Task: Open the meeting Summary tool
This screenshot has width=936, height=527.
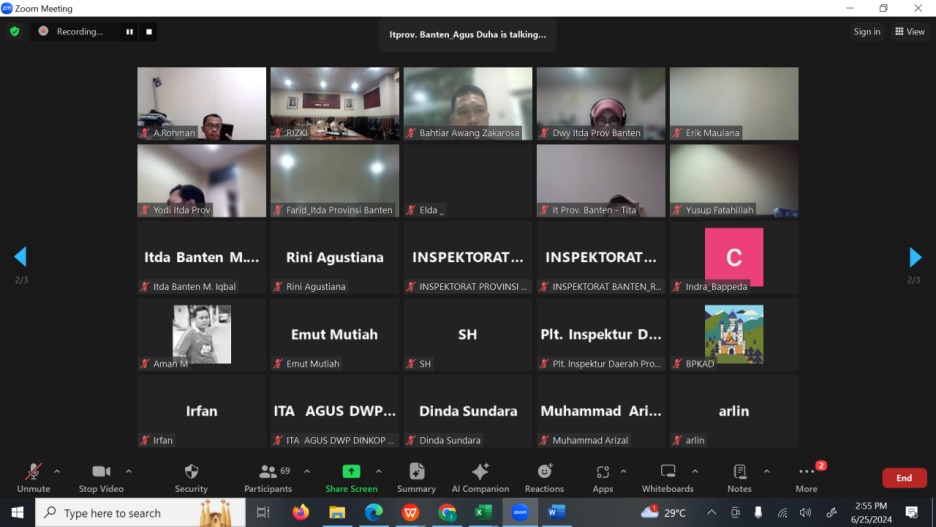Action: click(416, 472)
